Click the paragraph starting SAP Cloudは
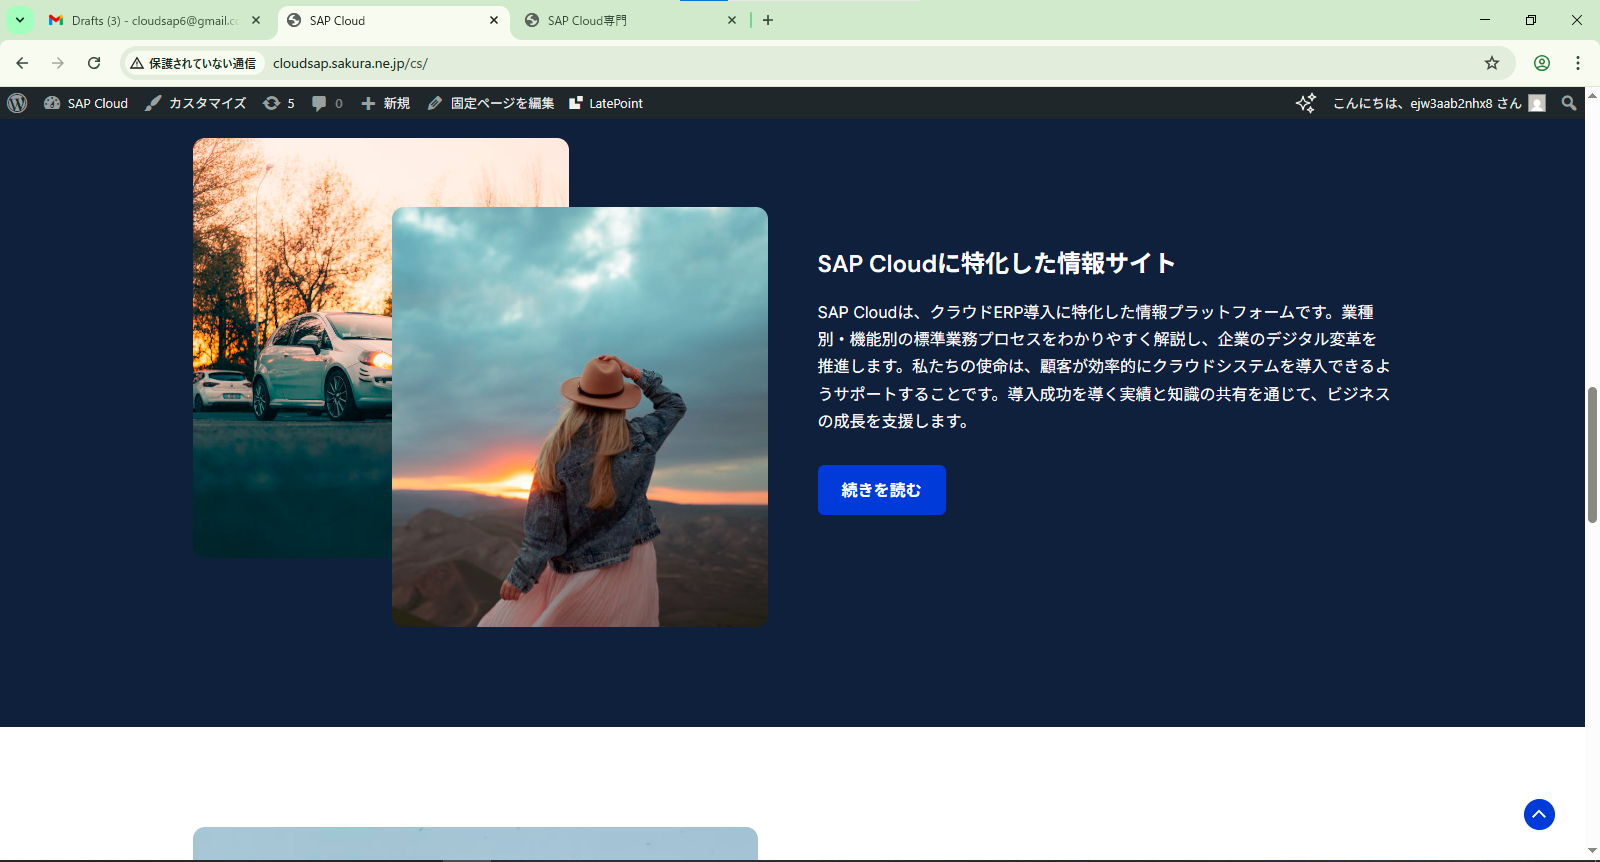This screenshot has height=862, width=1600. pyautogui.click(x=1104, y=367)
